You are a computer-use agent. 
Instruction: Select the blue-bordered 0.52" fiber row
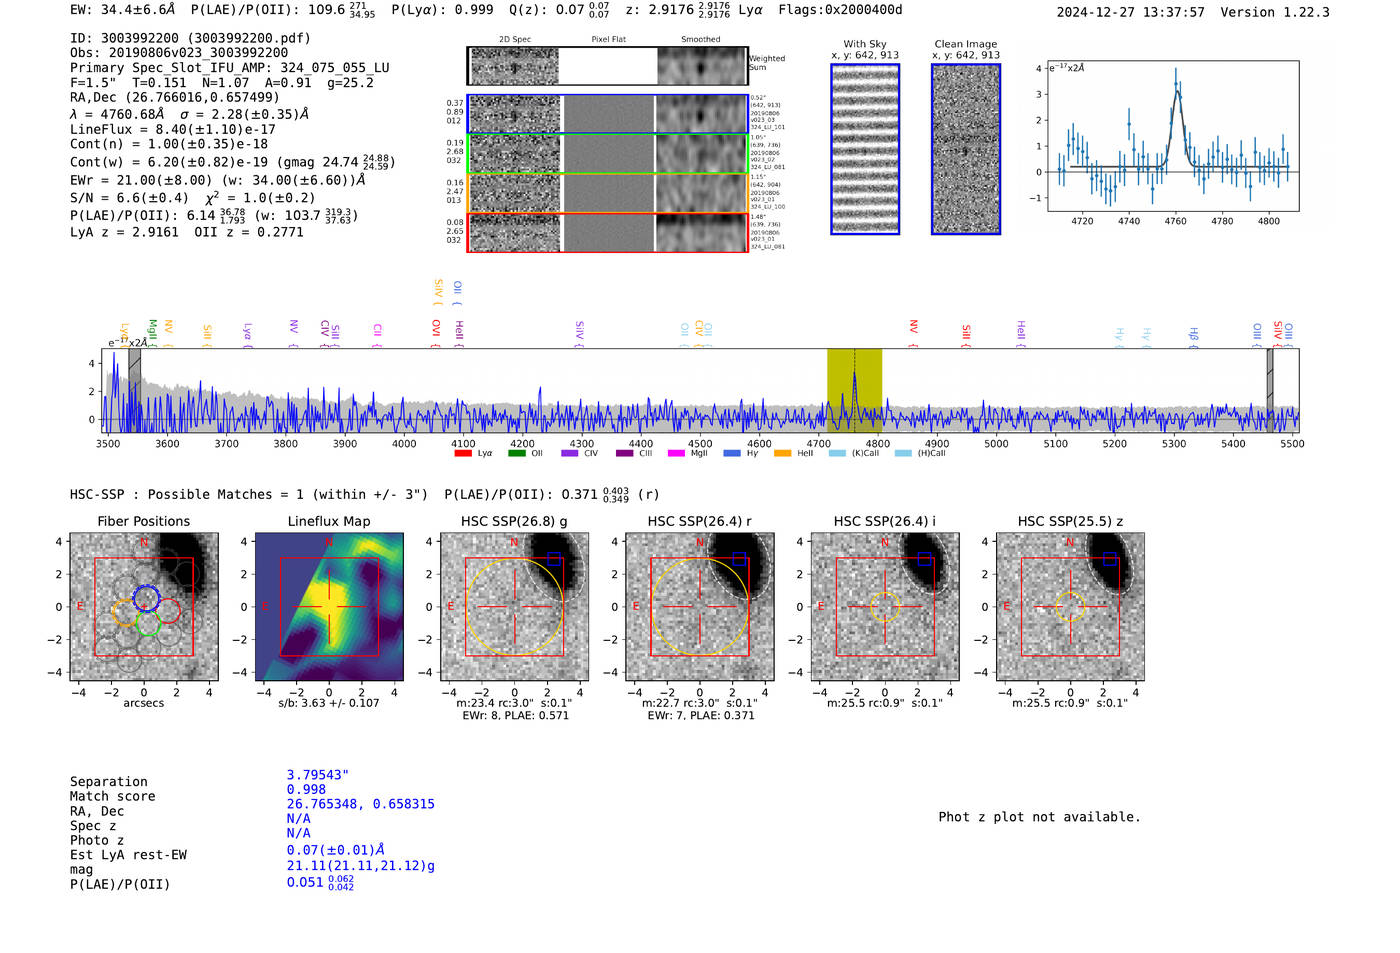[x=607, y=114]
